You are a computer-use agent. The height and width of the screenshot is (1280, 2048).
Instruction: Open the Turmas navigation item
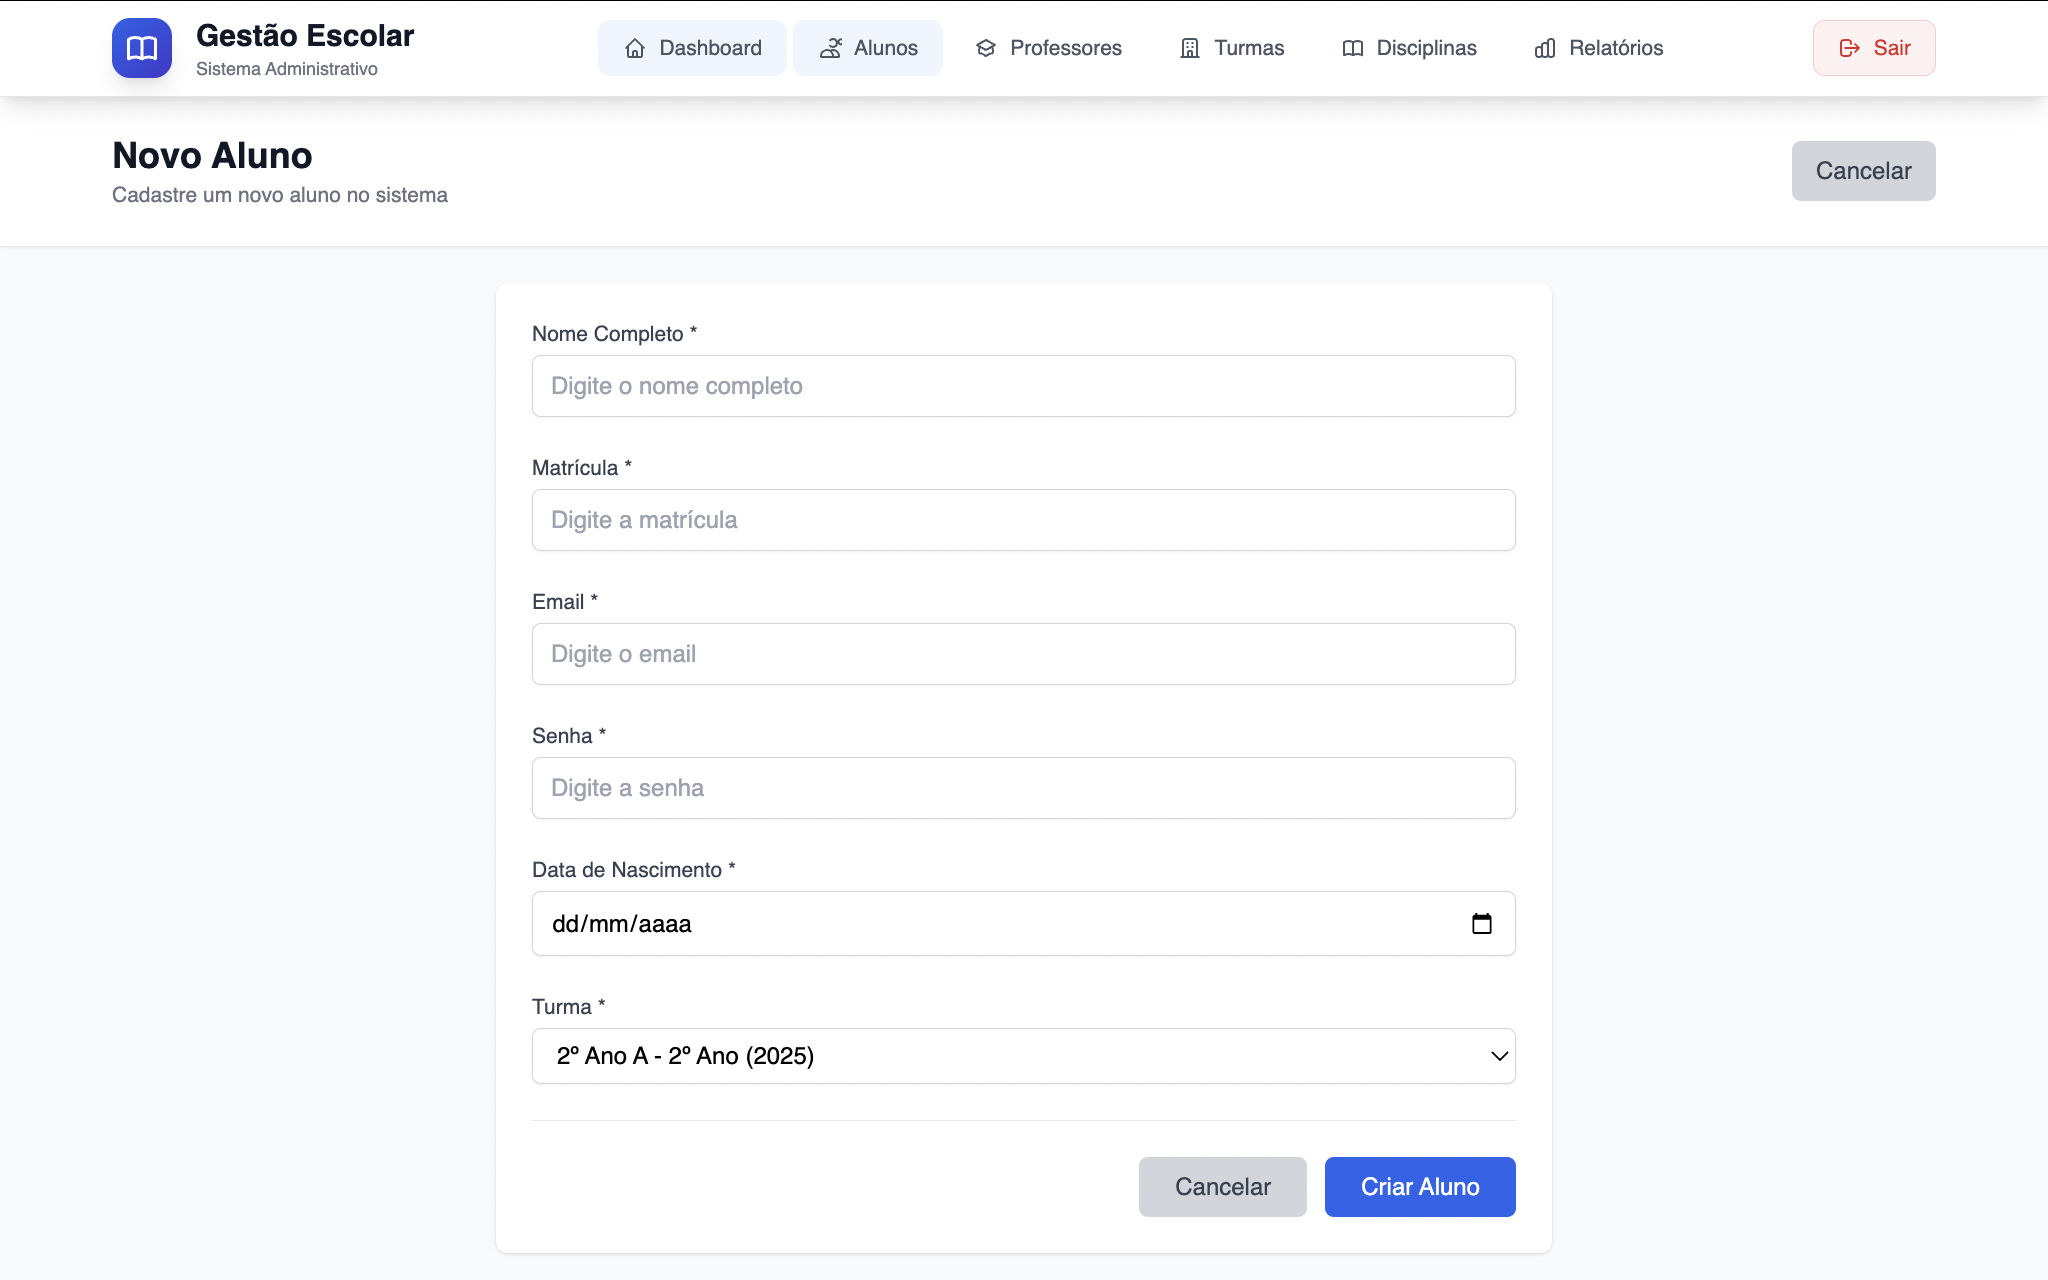pyautogui.click(x=1232, y=48)
